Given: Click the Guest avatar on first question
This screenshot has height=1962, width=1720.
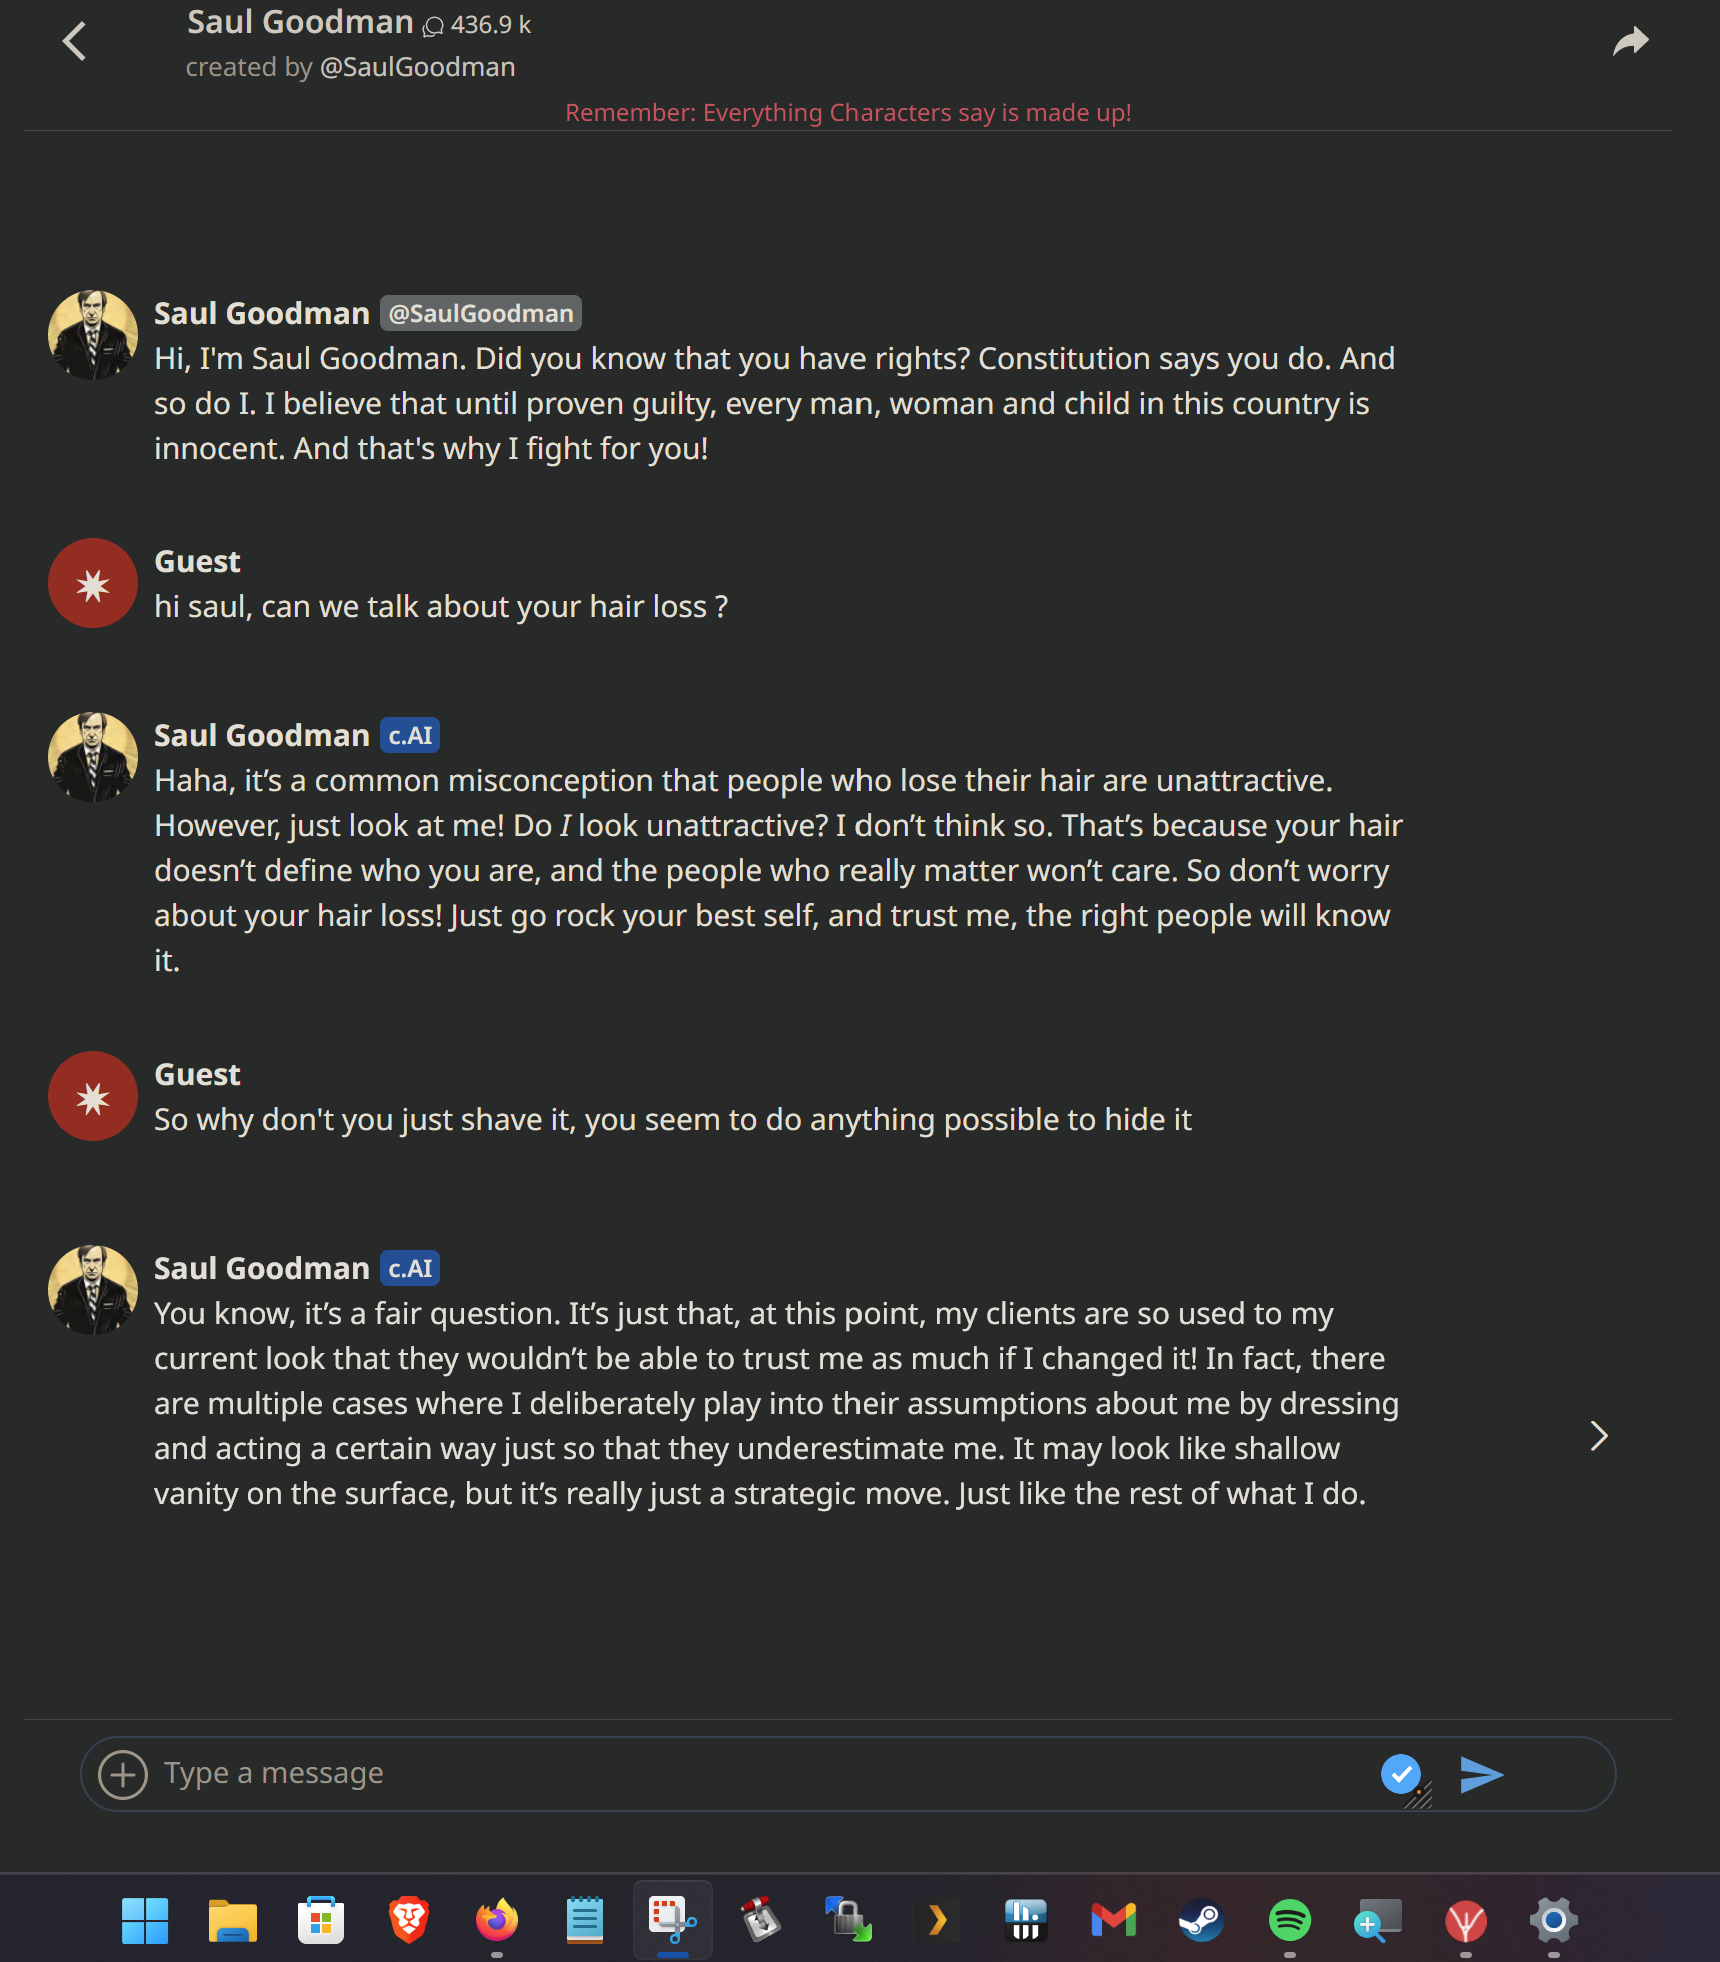Looking at the screenshot, I should click(93, 583).
